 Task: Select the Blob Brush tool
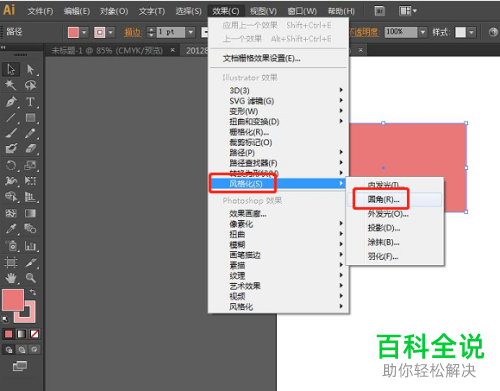click(x=11, y=148)
